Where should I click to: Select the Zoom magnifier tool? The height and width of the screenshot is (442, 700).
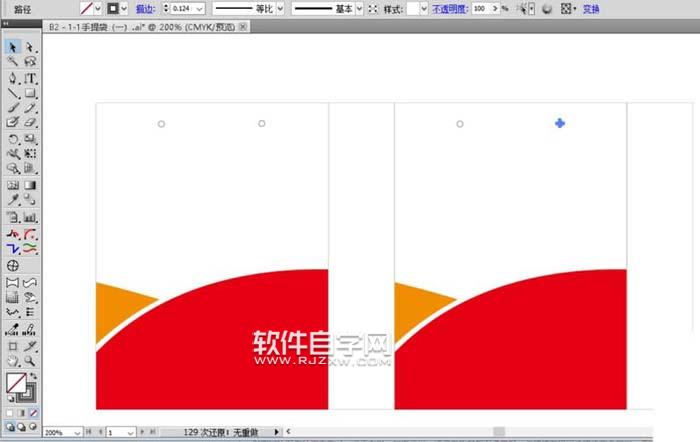pyautogui.click(x=30, y=361)
